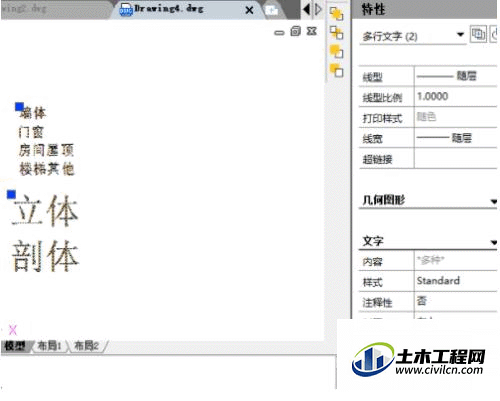500x401 pixels.
Task: Click the 注释性 property label
Action: [x=377, y=303]
